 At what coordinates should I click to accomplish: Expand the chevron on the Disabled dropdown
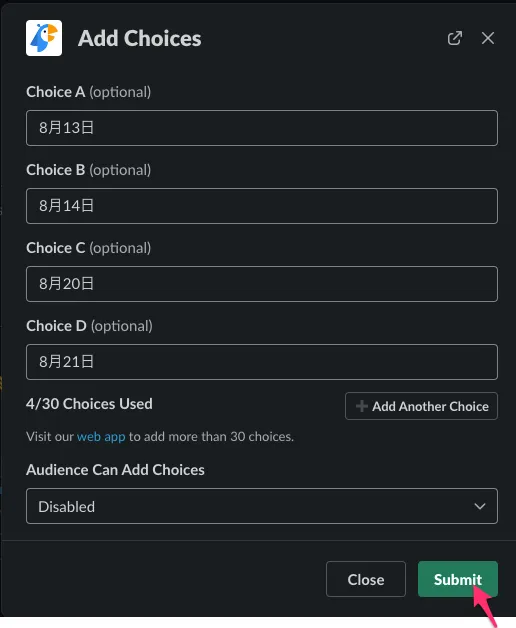480,506
